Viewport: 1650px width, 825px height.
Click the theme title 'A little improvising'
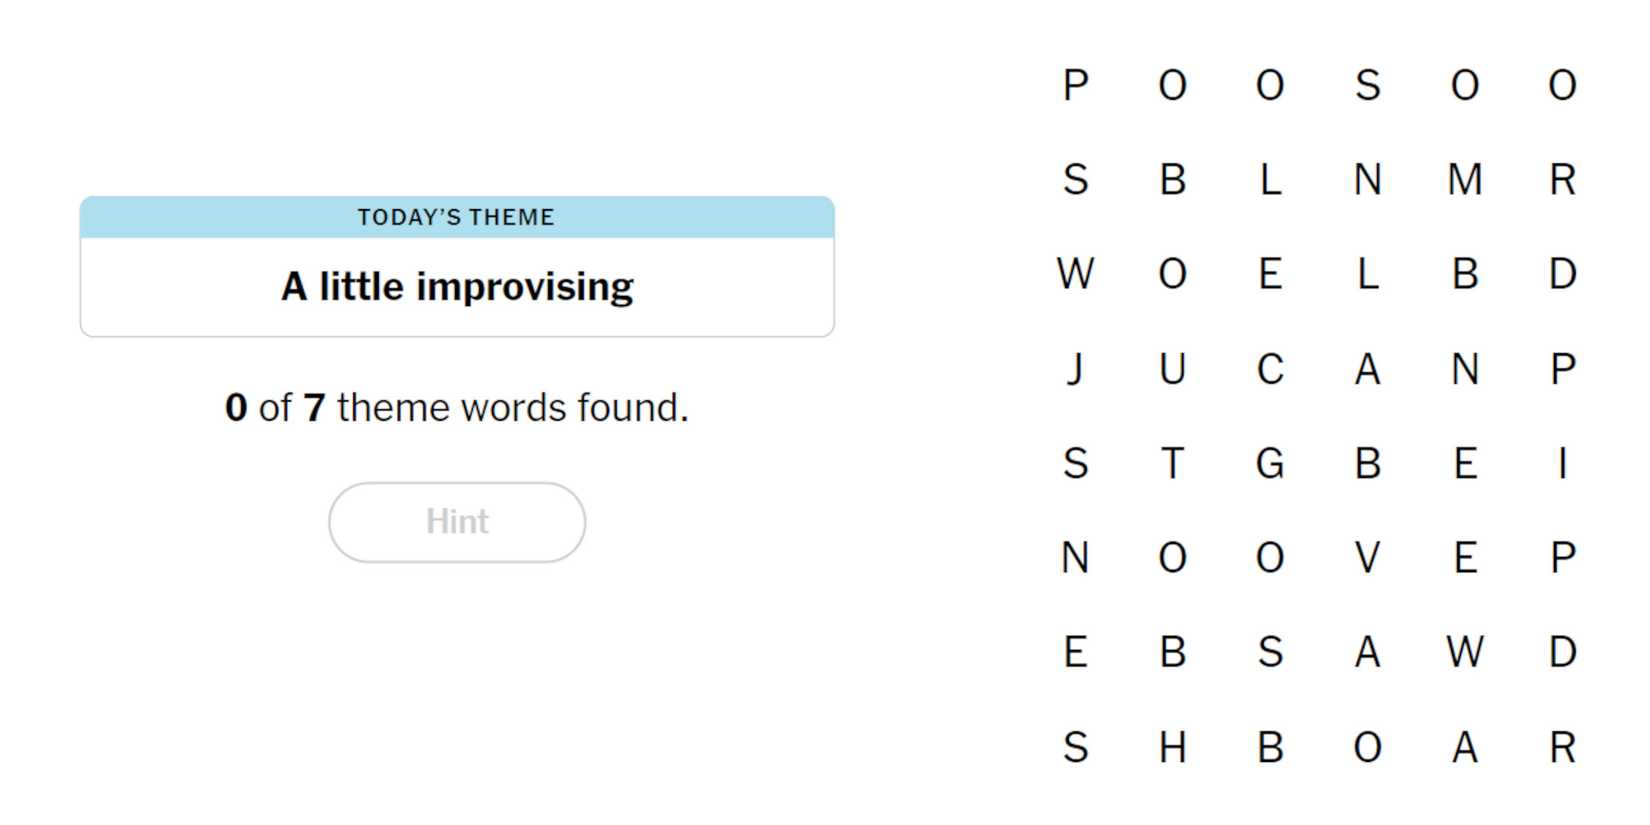click(x=457, y=287)
